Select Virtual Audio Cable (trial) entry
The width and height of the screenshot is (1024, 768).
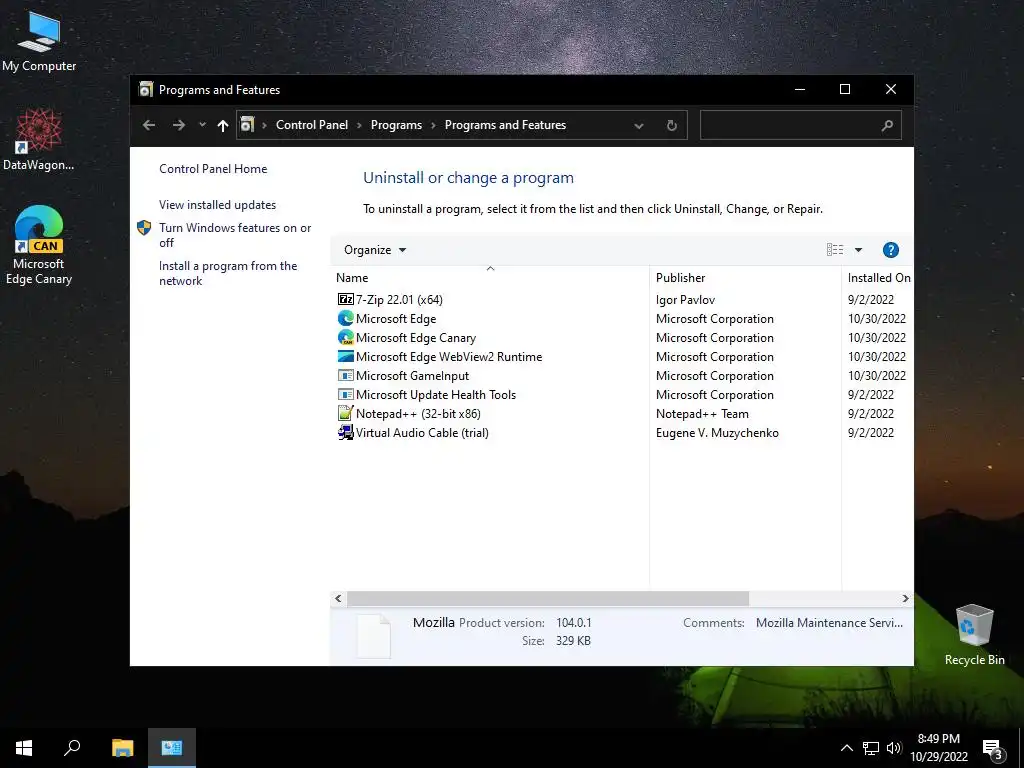(422, 432)
